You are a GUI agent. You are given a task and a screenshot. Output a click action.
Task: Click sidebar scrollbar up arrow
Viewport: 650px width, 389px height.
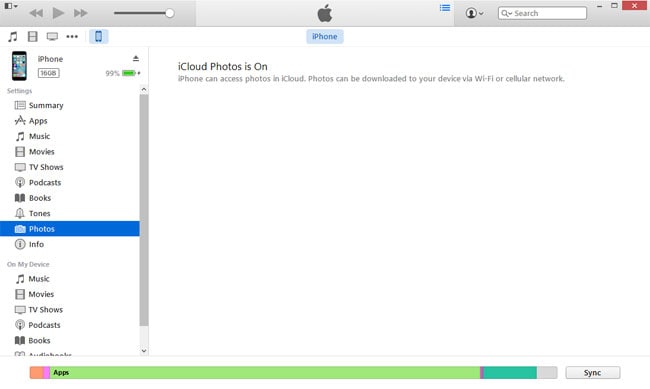pyautogui.click(x=144, y=90)
